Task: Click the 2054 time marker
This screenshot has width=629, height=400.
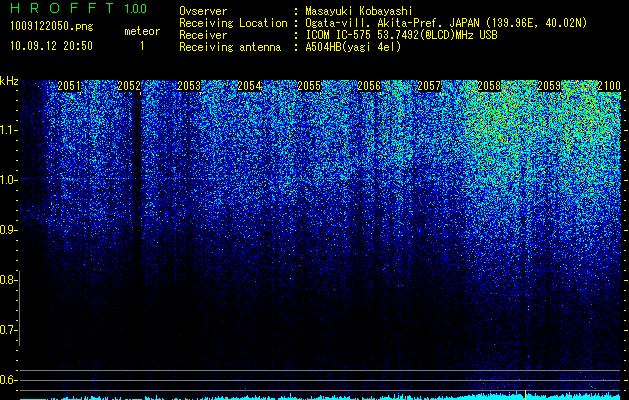Action: pyautogui.click(x=249, y=86)
